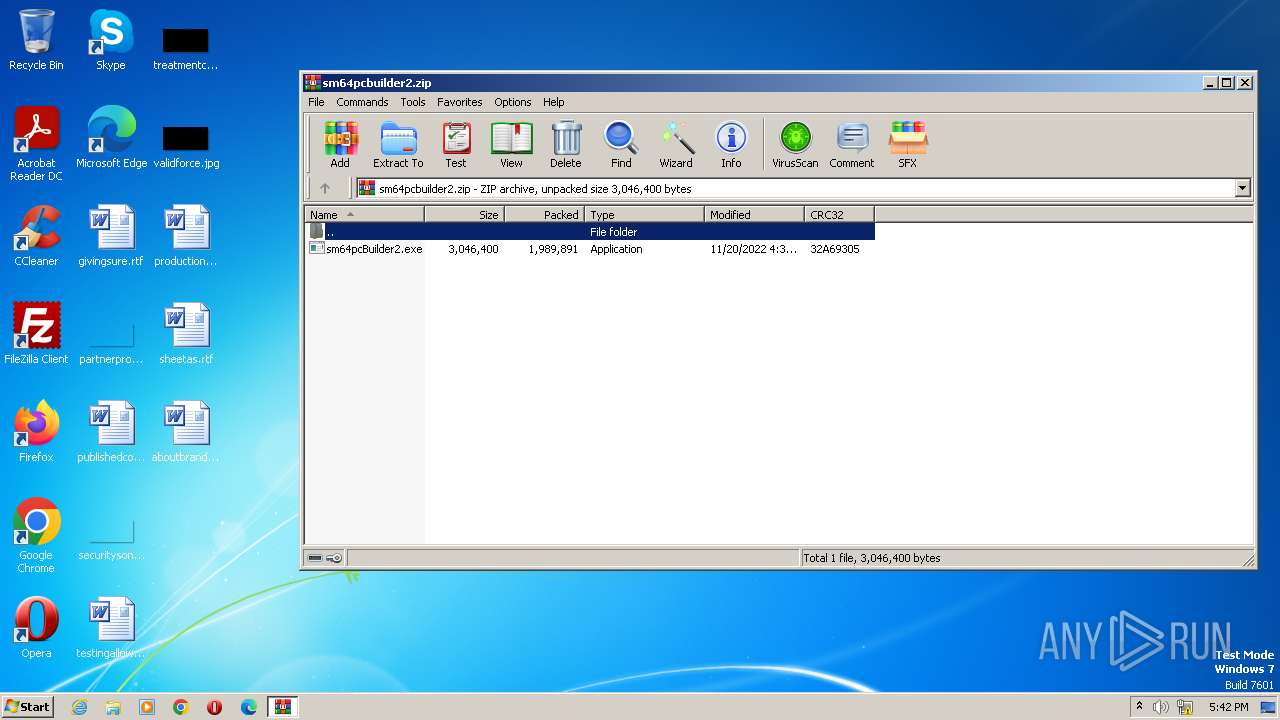Screen dimensions: 1280x720
Task: Run the Test archive tool
Action: tap(456, 145)
